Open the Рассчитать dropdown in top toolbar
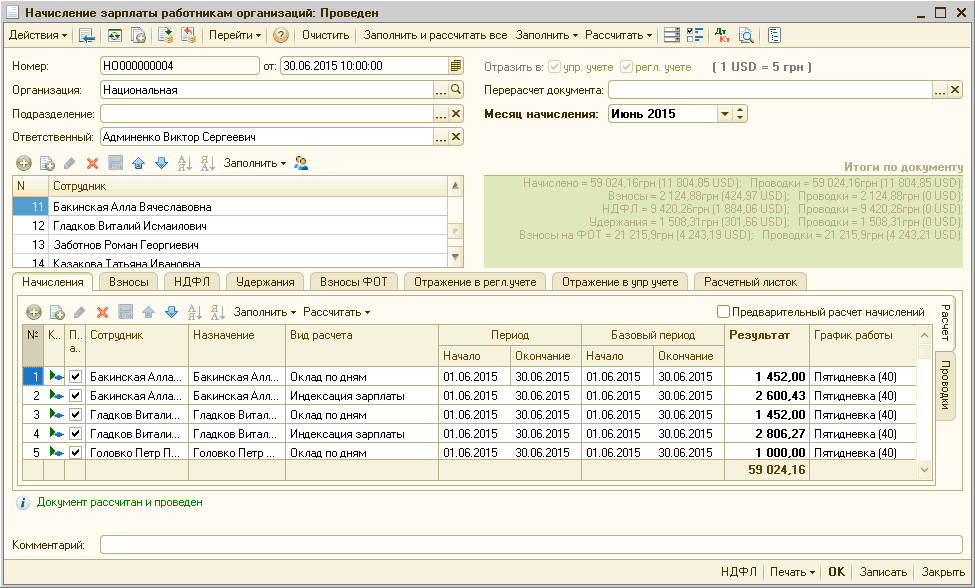 [618, 35]
